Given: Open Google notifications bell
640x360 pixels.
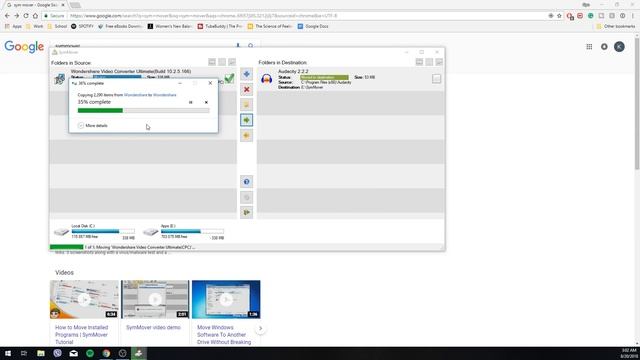Looking at the screenshot, I should point(604,47).
